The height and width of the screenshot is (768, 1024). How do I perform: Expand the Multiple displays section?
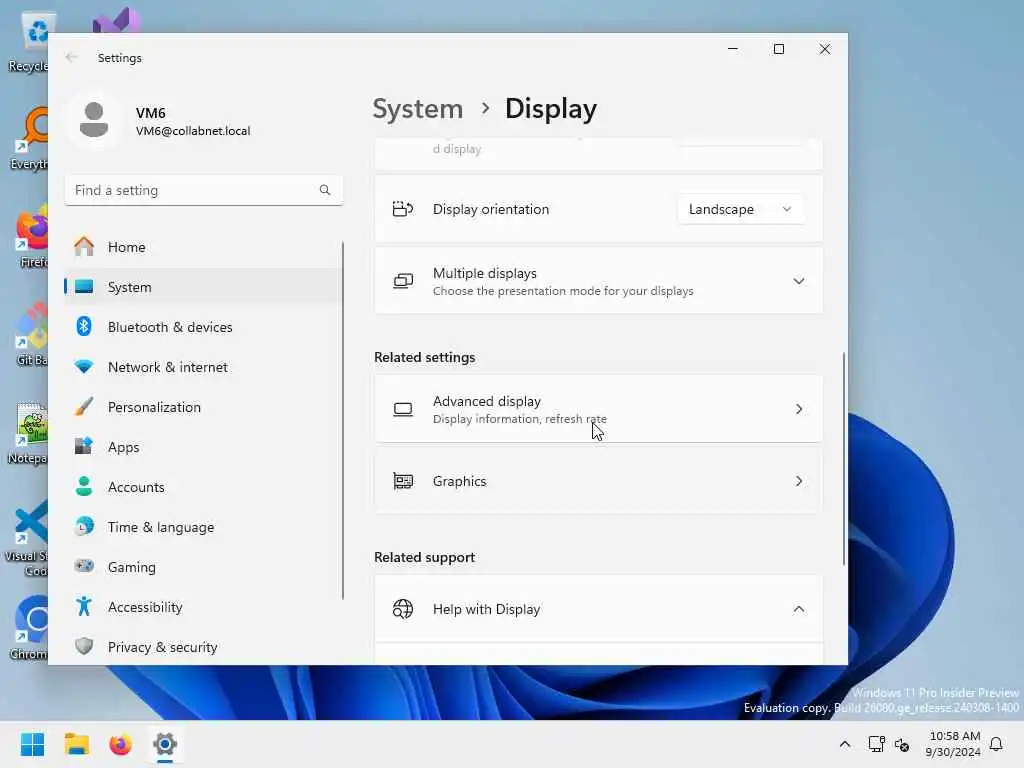(598, 281)
